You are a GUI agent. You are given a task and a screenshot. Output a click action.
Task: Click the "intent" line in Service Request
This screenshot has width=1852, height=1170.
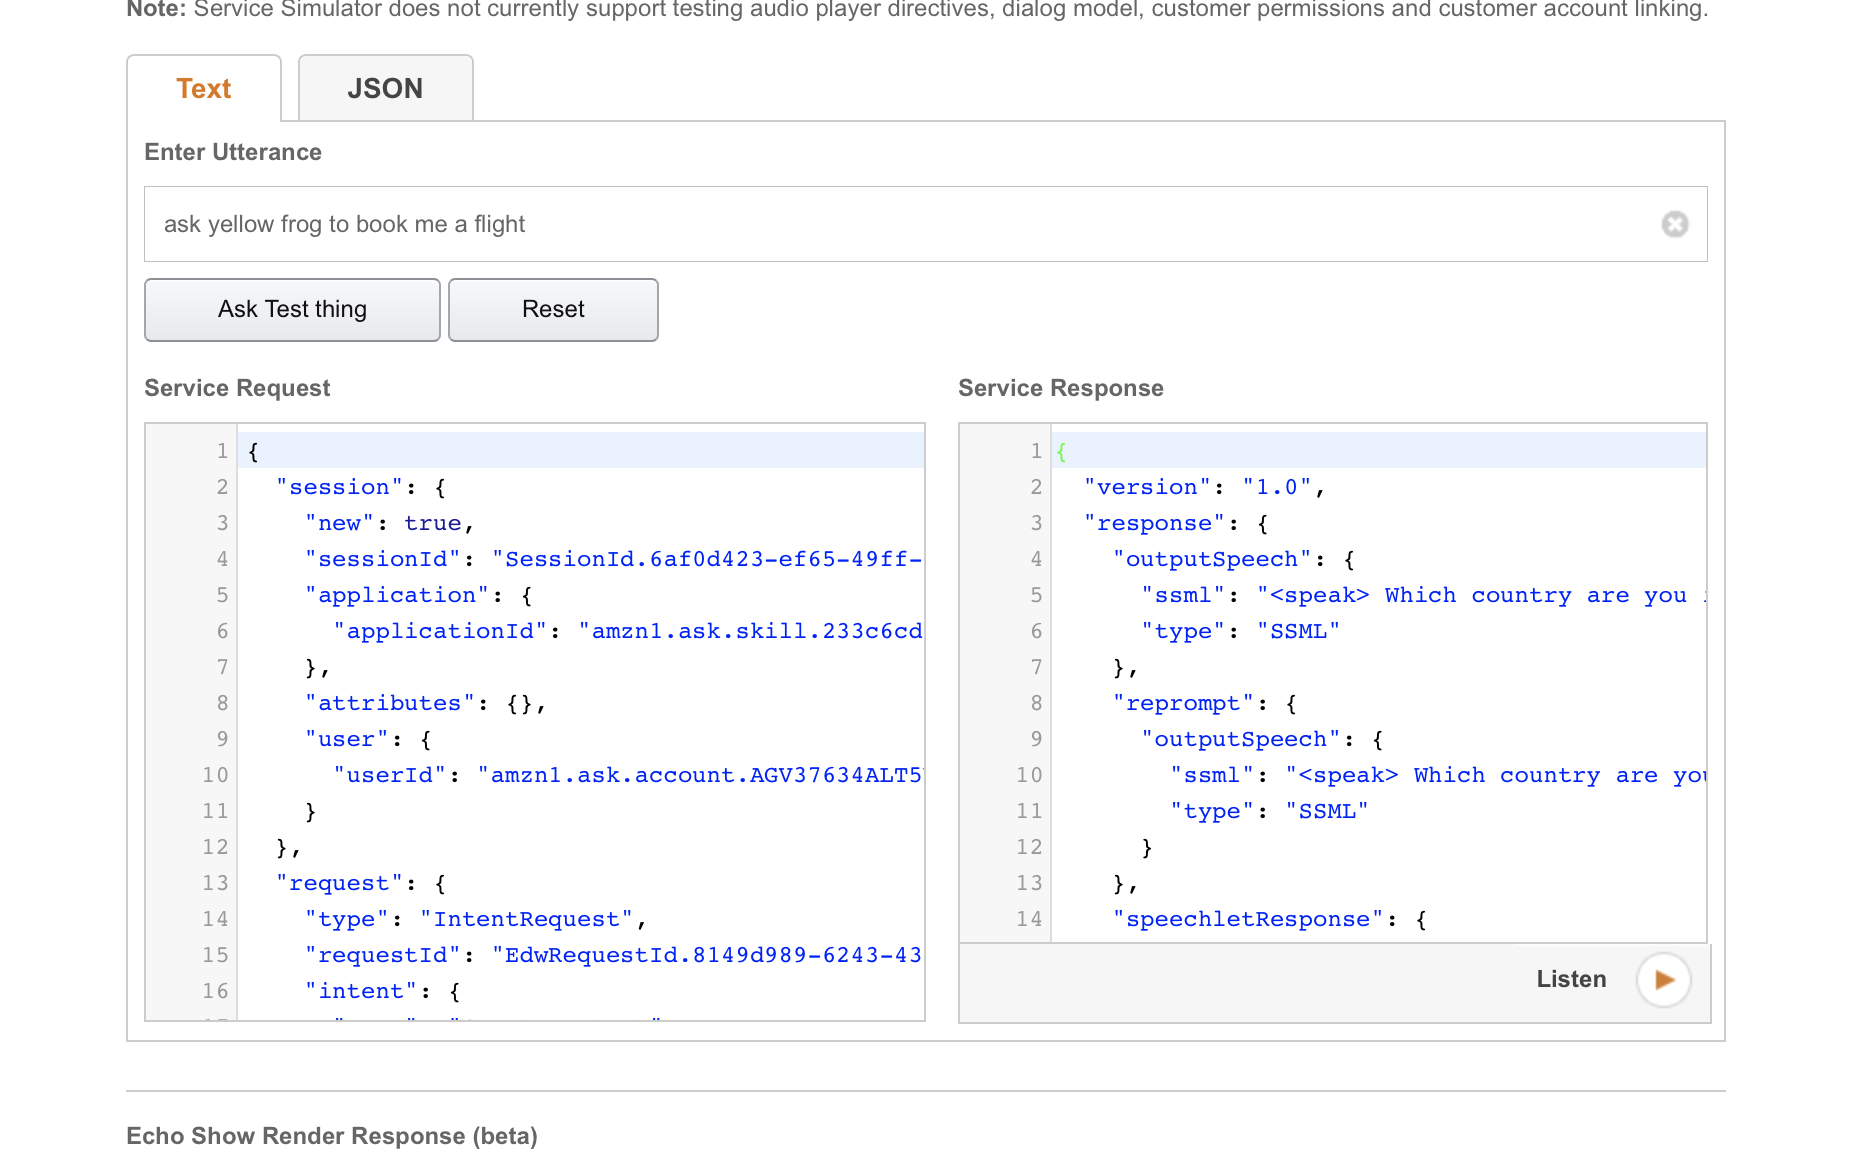pyautogui.click(x=382, y=991)
